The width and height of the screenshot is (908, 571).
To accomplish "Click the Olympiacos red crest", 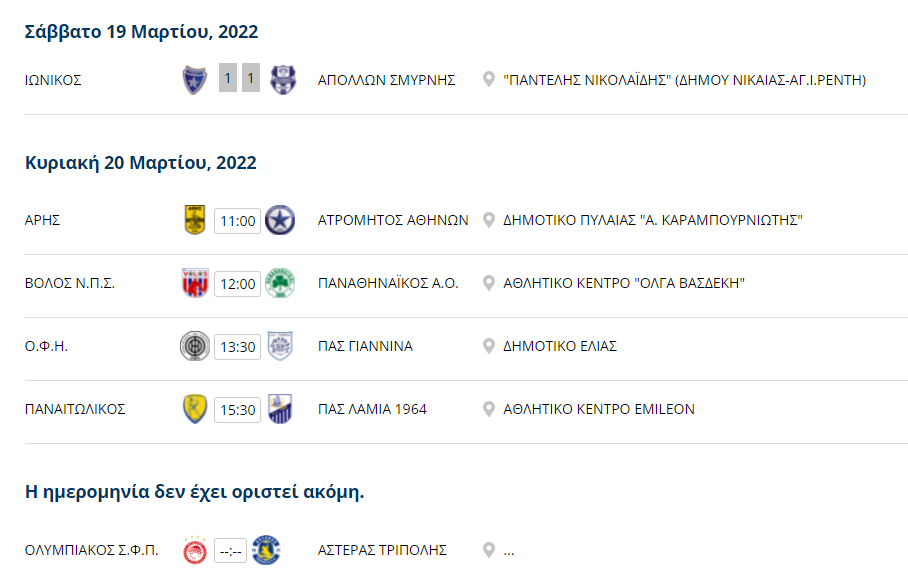I will tap(195, 550).
